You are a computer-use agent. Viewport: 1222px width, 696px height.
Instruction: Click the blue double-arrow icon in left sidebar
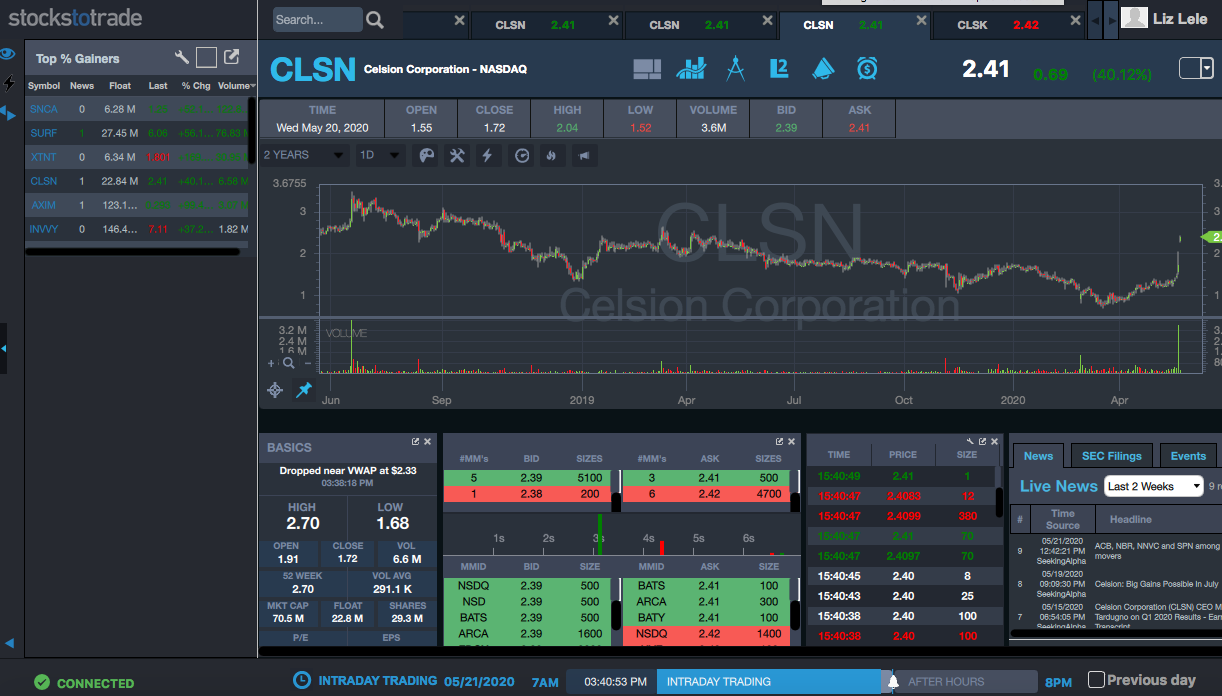click(10, 115)
